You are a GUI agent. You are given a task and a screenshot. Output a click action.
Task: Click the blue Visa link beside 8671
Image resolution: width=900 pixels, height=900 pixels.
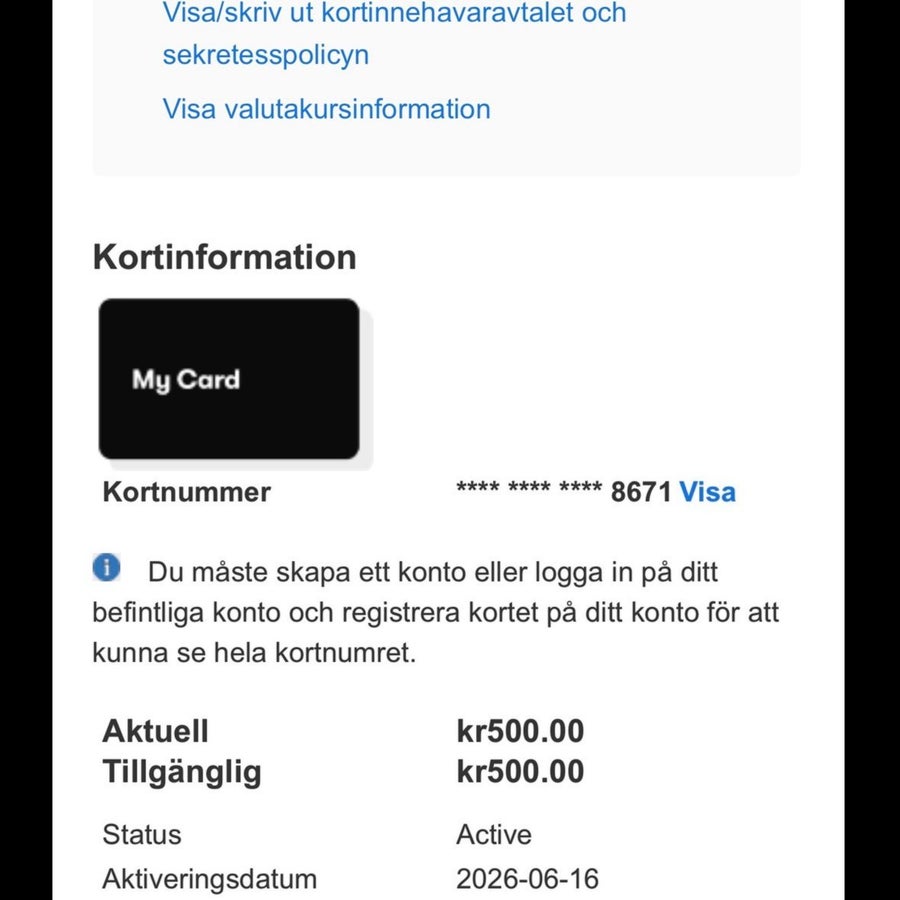[x=707, y=492]
